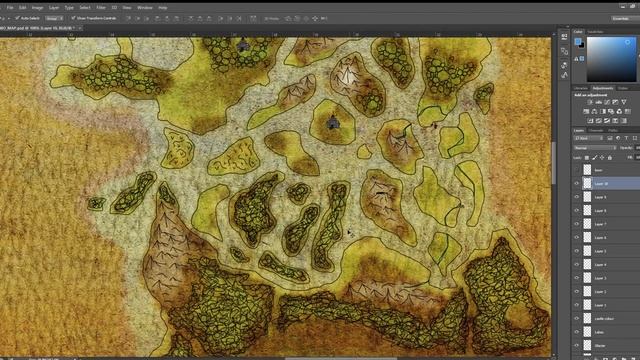Hide Layer 9 with its eye icon
Image resolution: width=640 pixels, height=360 pixels.
pos(576,197)
